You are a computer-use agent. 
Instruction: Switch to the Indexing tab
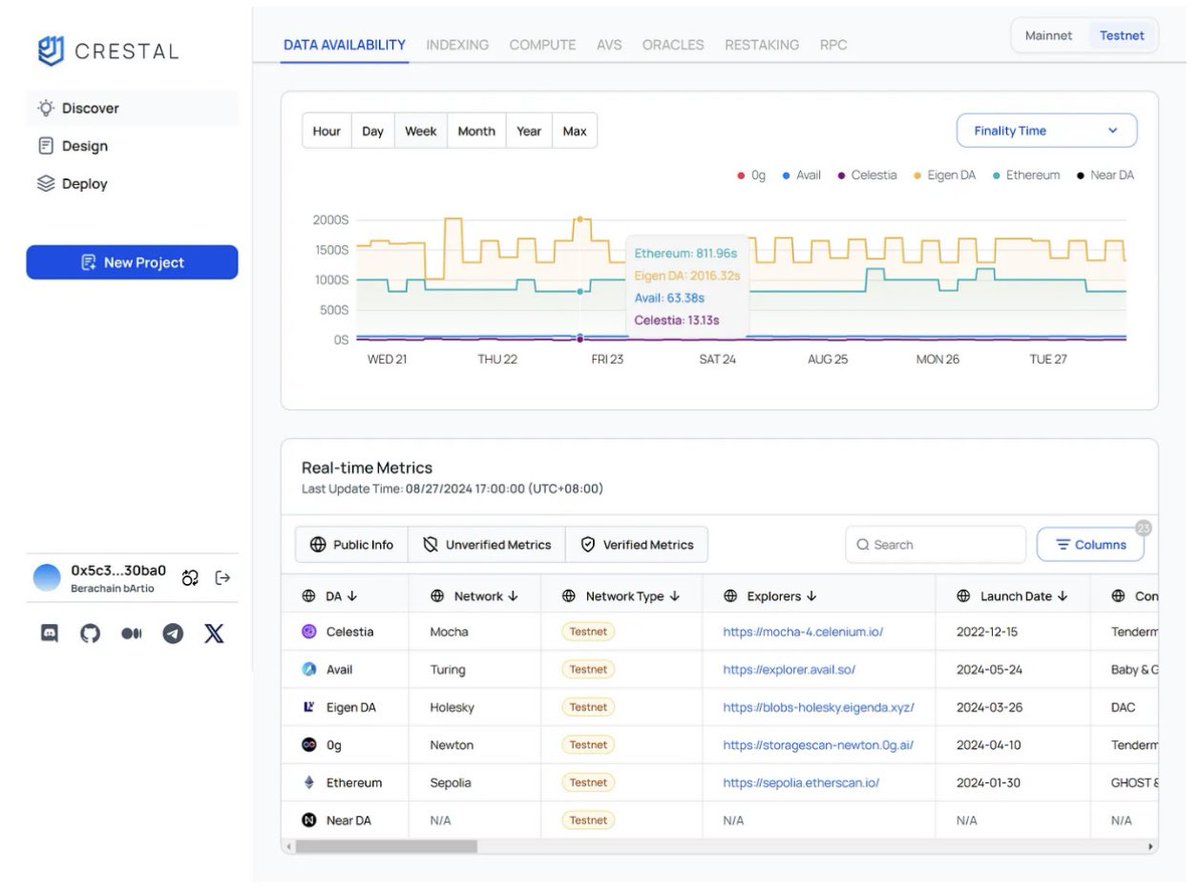point(457,45)
